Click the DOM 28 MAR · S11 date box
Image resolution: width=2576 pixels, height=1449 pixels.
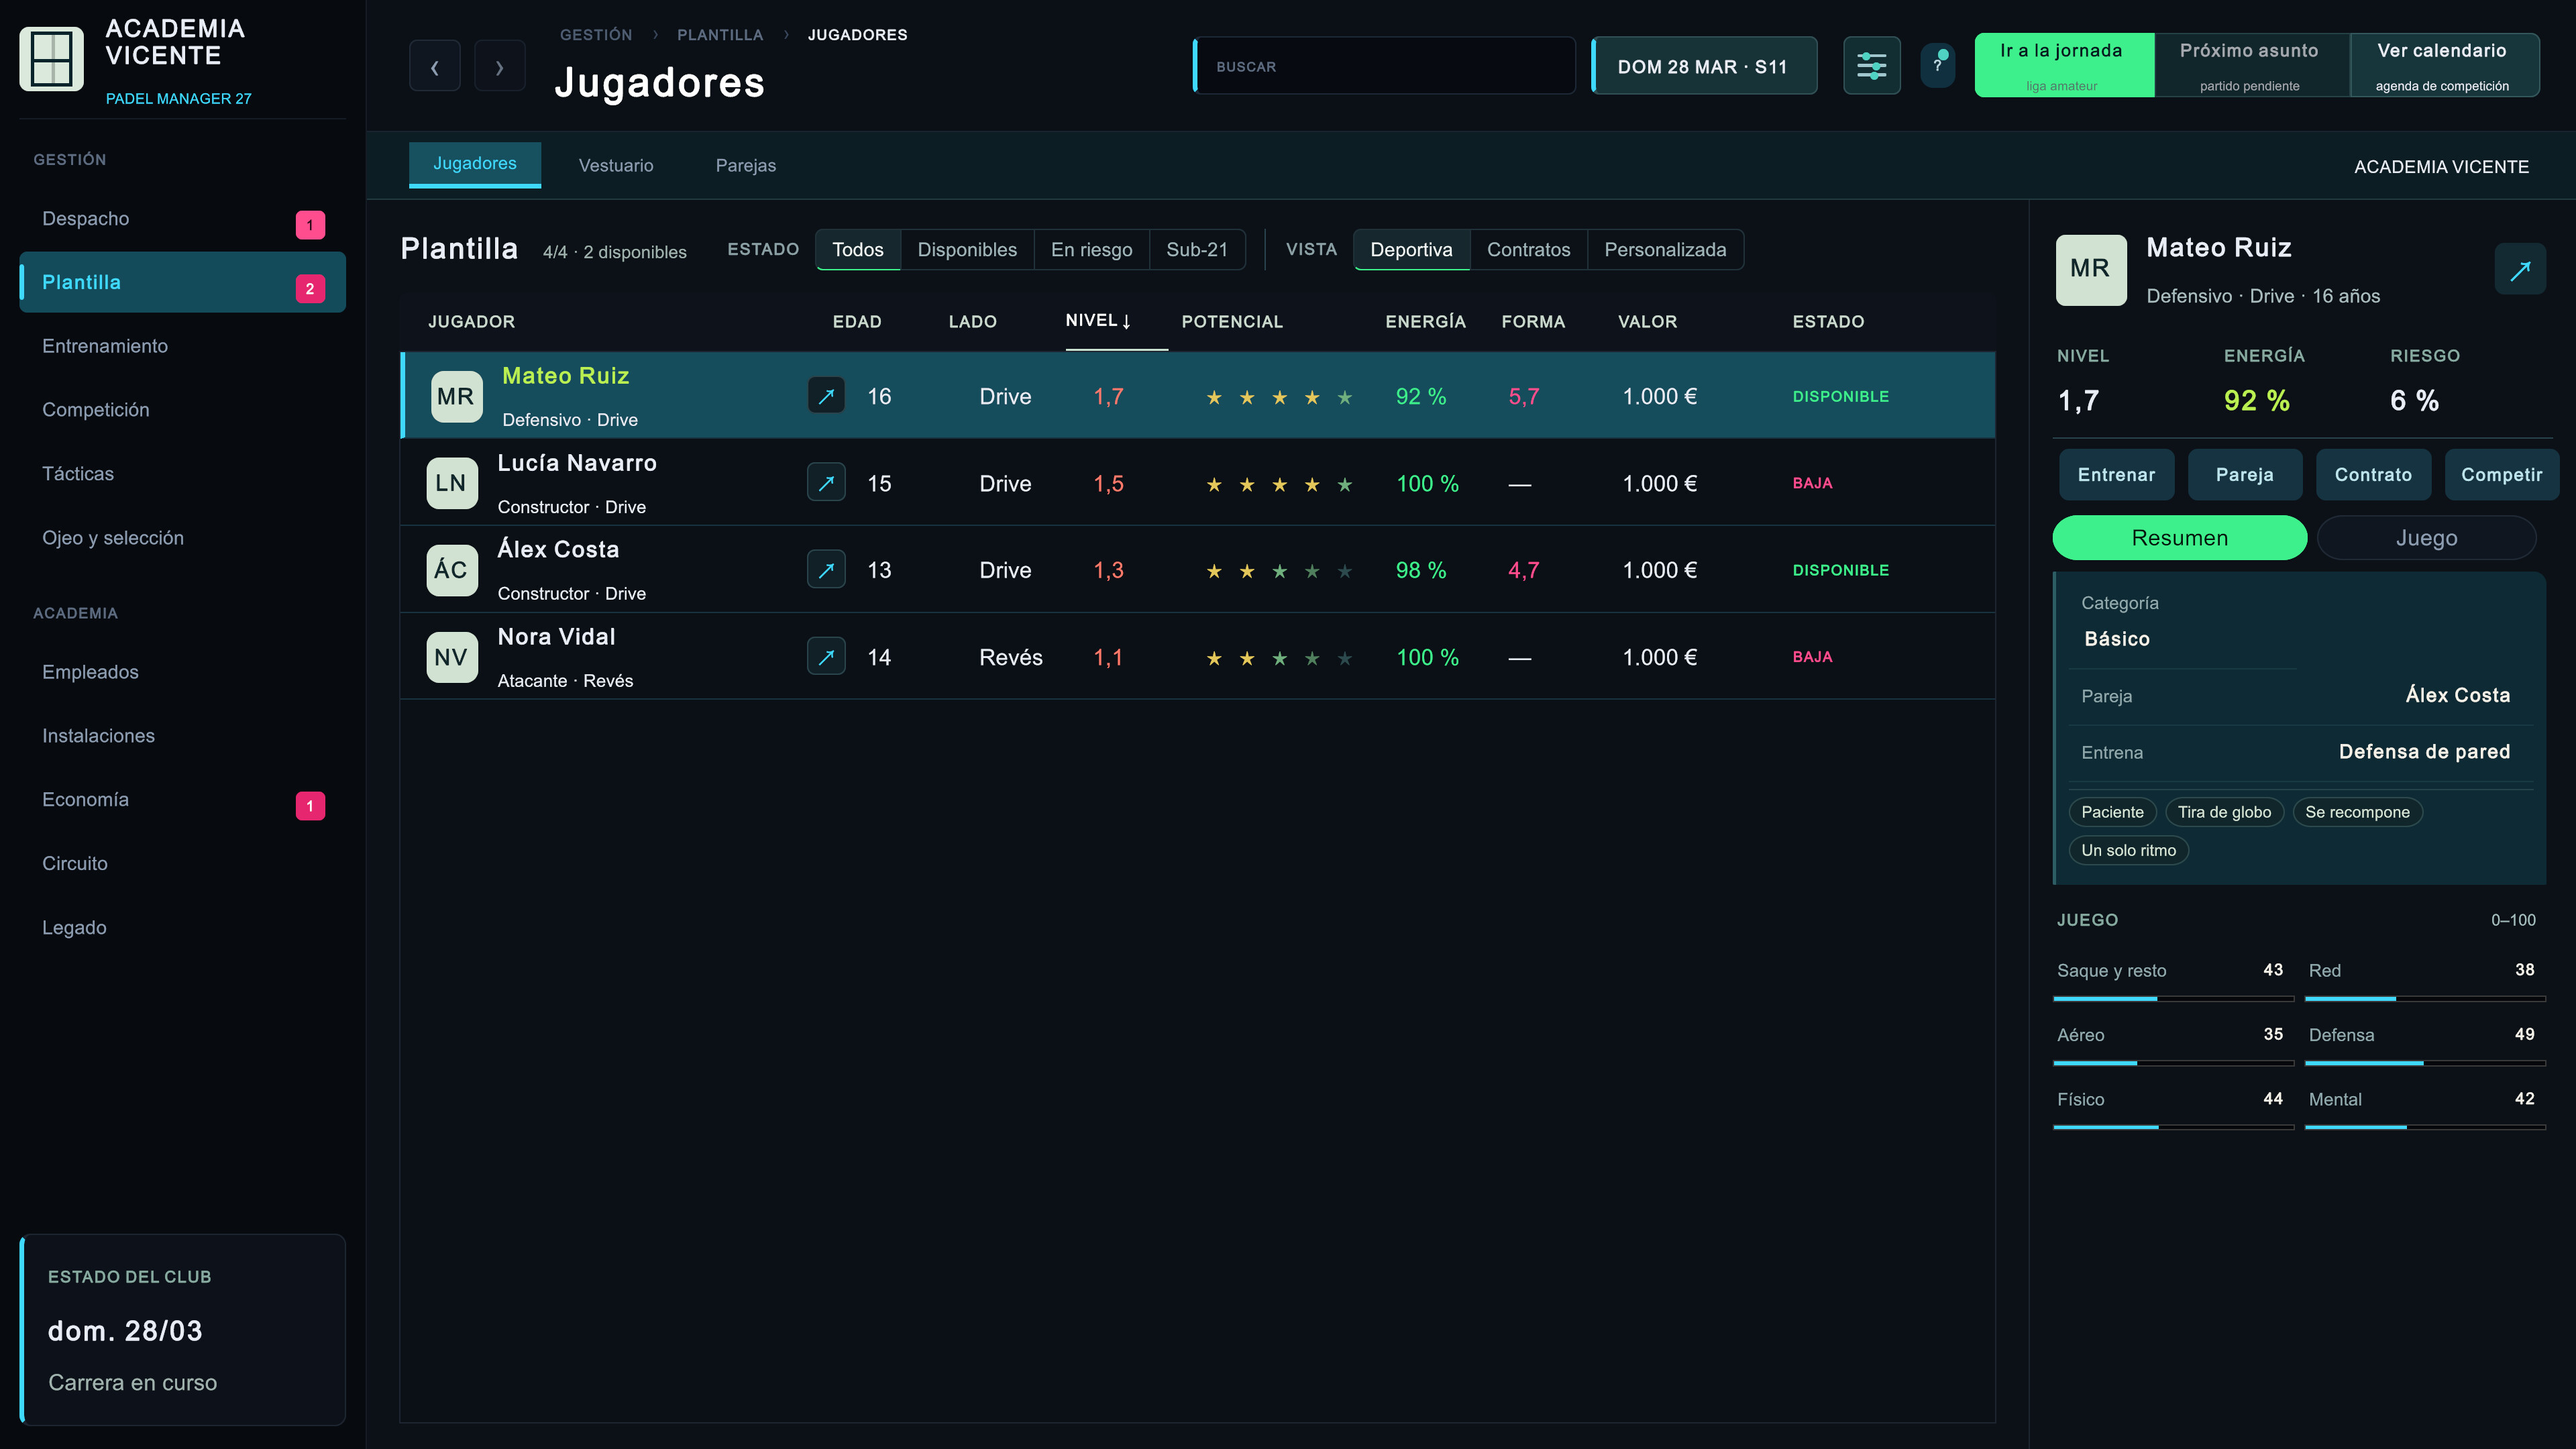(1703, 66)
